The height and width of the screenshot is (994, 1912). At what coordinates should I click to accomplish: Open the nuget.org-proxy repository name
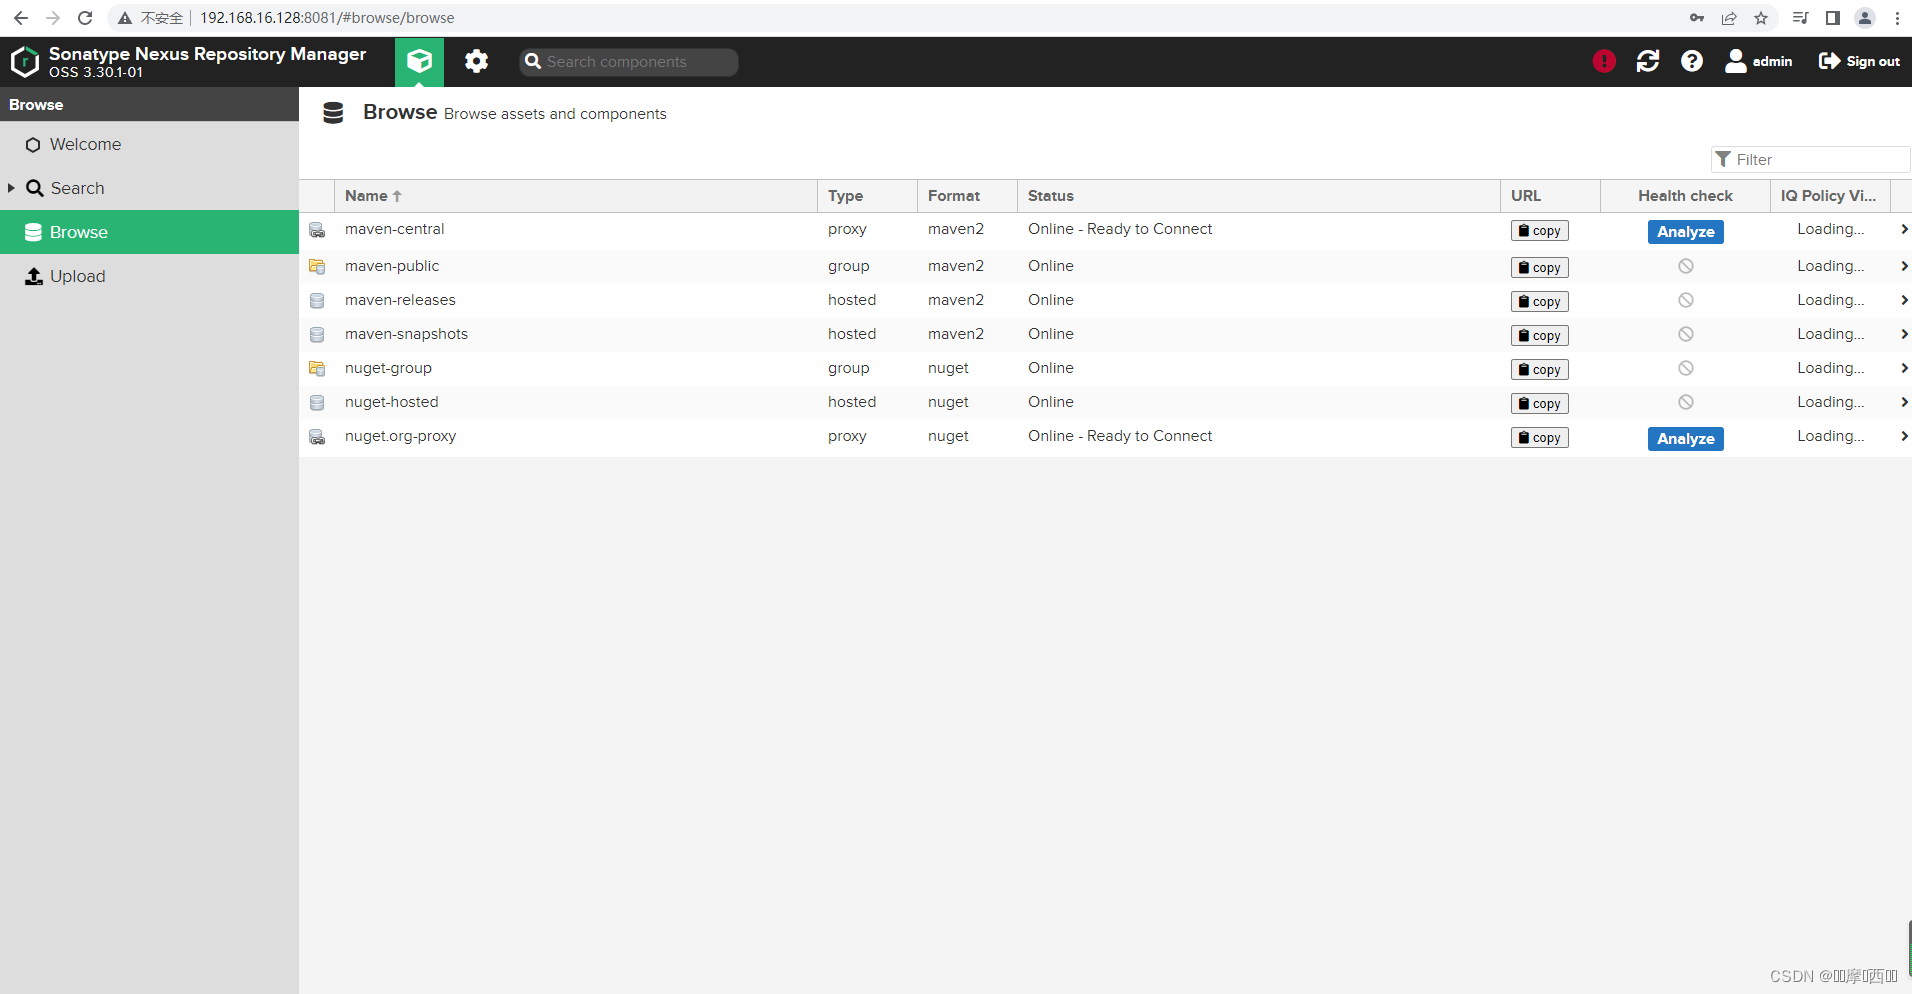(x=400, y=436)
